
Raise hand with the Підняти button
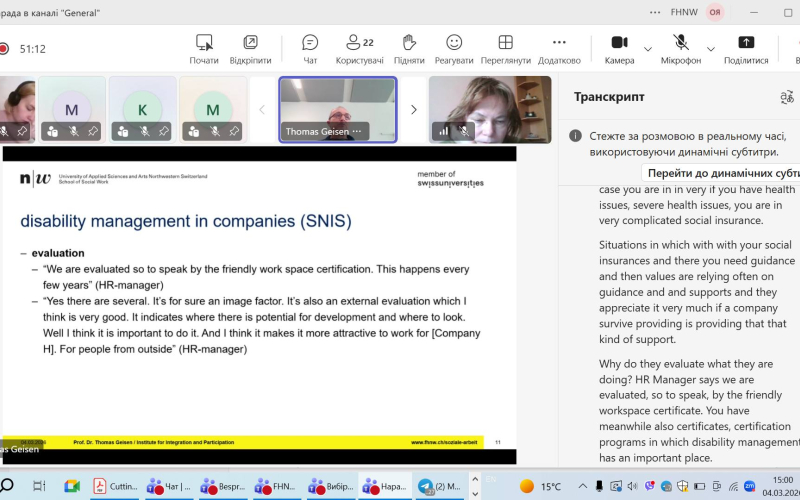[408, 48]
